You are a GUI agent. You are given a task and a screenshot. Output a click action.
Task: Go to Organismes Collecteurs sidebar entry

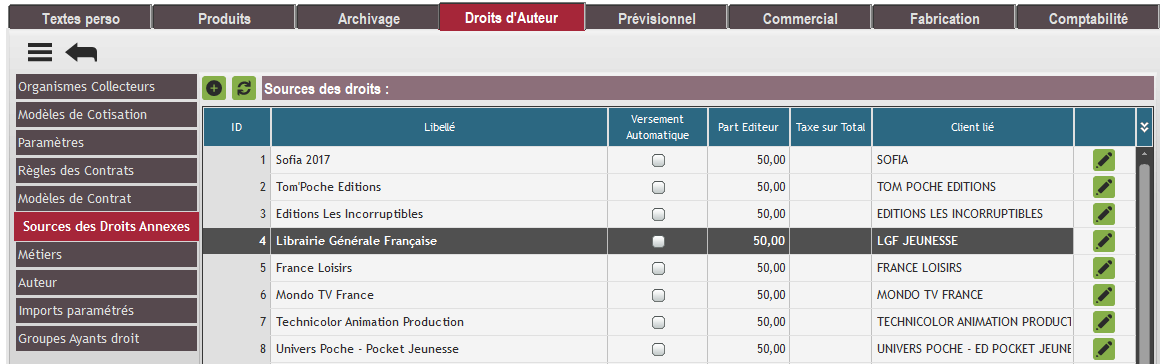(x=106, y=87)
